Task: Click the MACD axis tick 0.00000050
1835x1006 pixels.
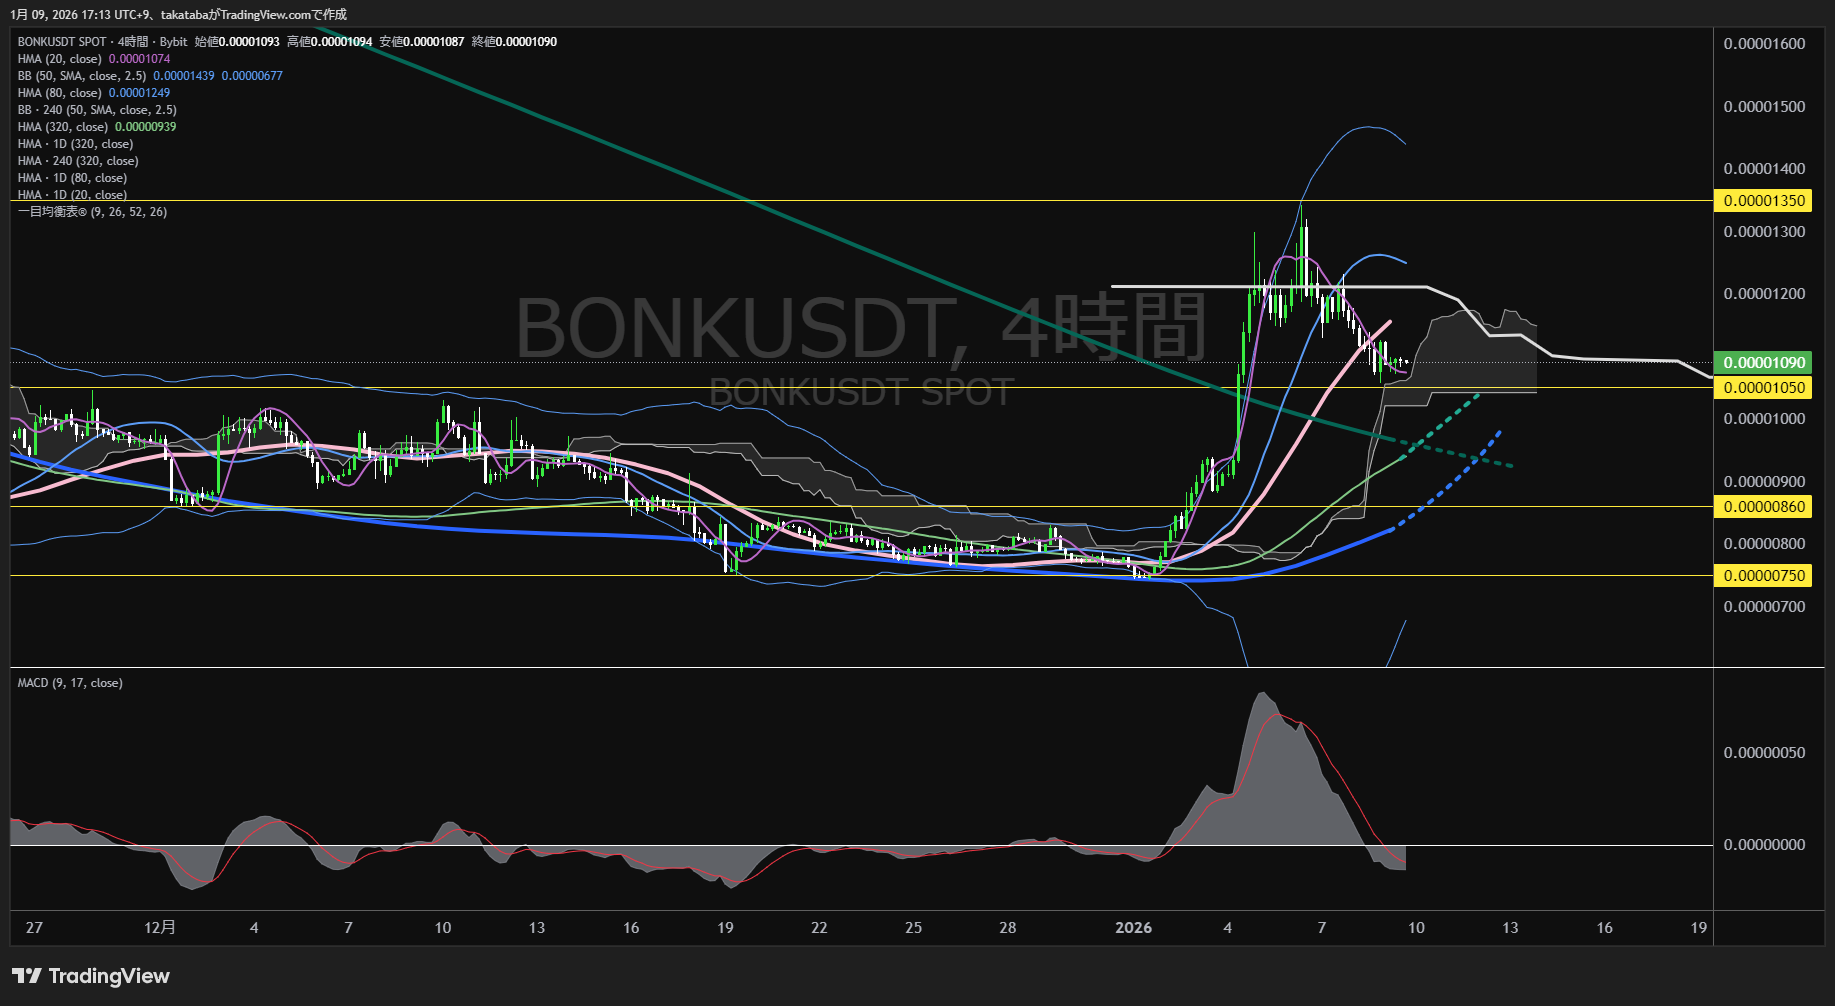Action: coord(1764,753)
